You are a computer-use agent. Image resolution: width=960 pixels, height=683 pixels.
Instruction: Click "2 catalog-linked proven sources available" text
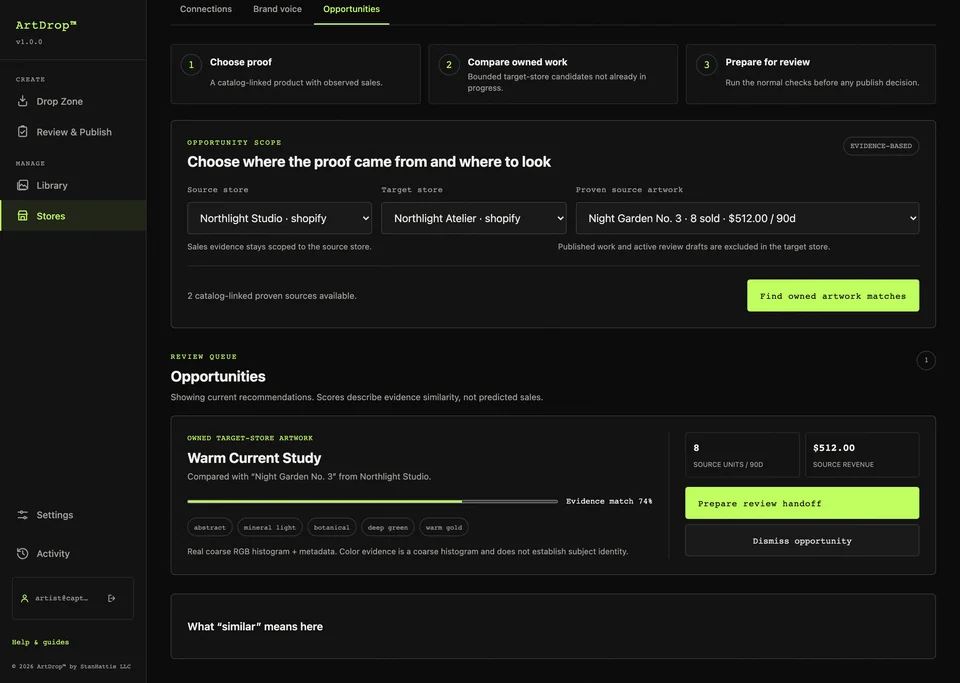[x=272, y=296]
